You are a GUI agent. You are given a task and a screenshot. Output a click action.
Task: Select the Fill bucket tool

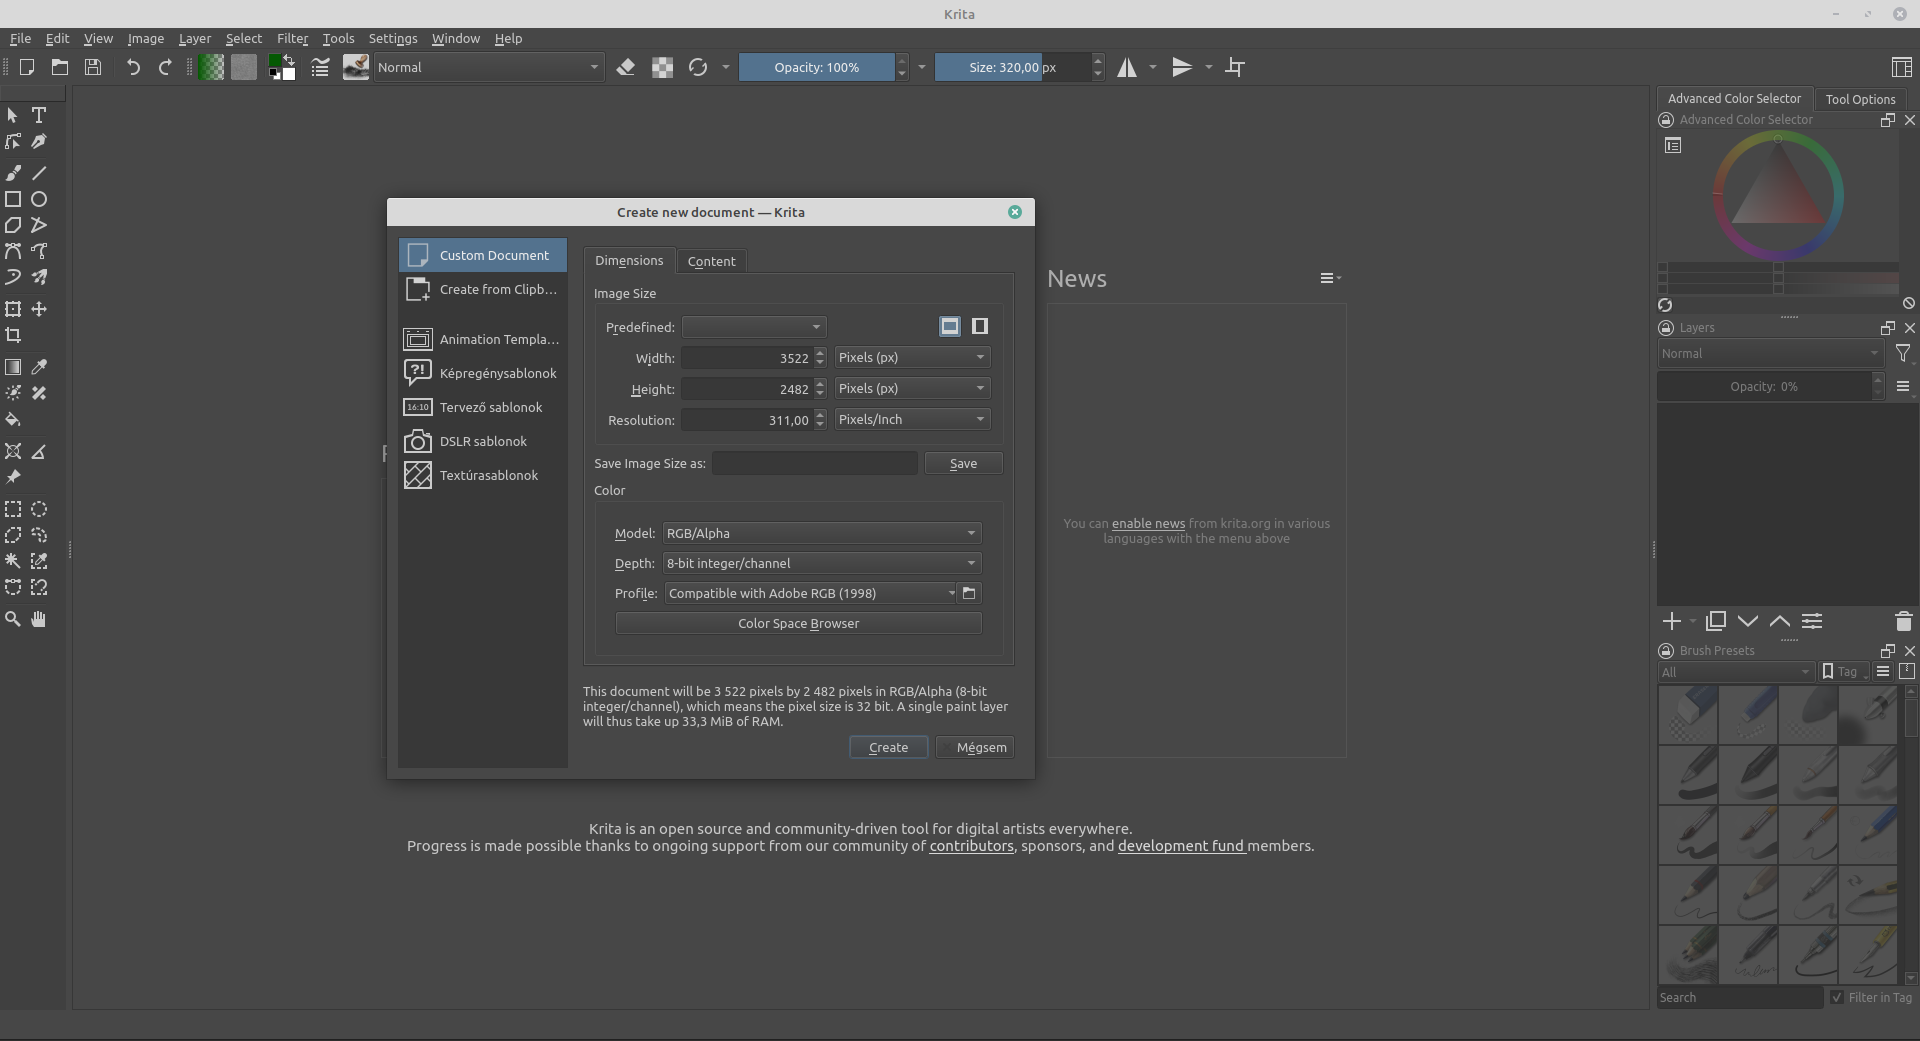(x=13, y=419)
